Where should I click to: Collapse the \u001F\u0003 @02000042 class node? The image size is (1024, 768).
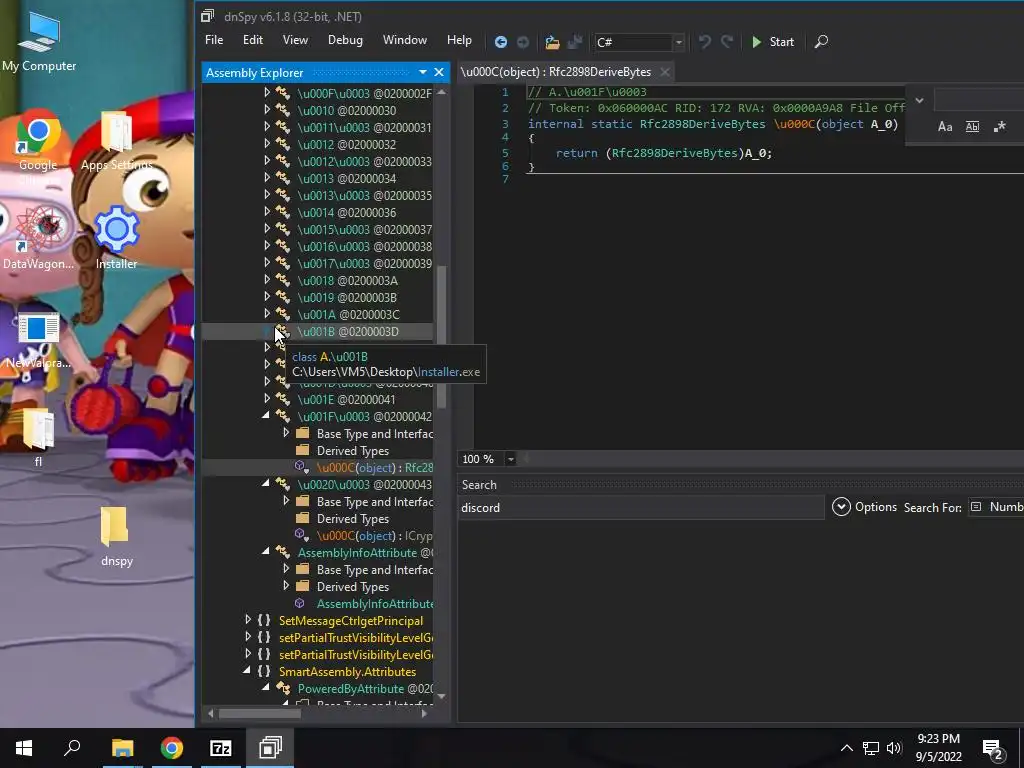(x=266, y=416)
